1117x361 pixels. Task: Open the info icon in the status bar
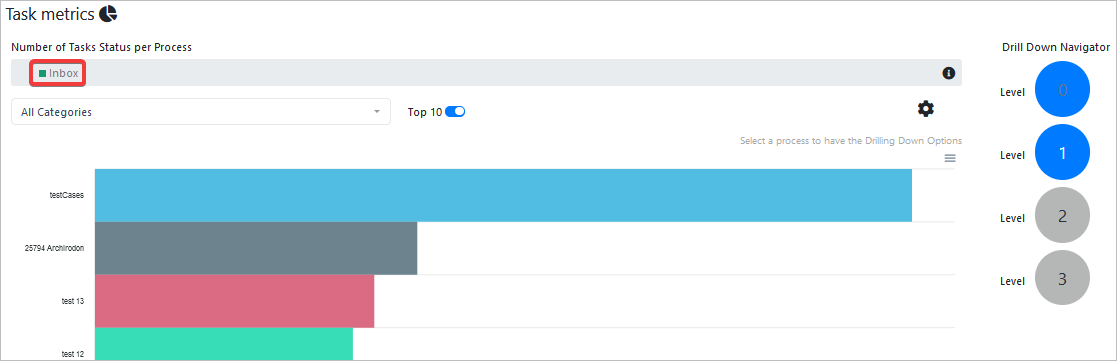point(948,73)
